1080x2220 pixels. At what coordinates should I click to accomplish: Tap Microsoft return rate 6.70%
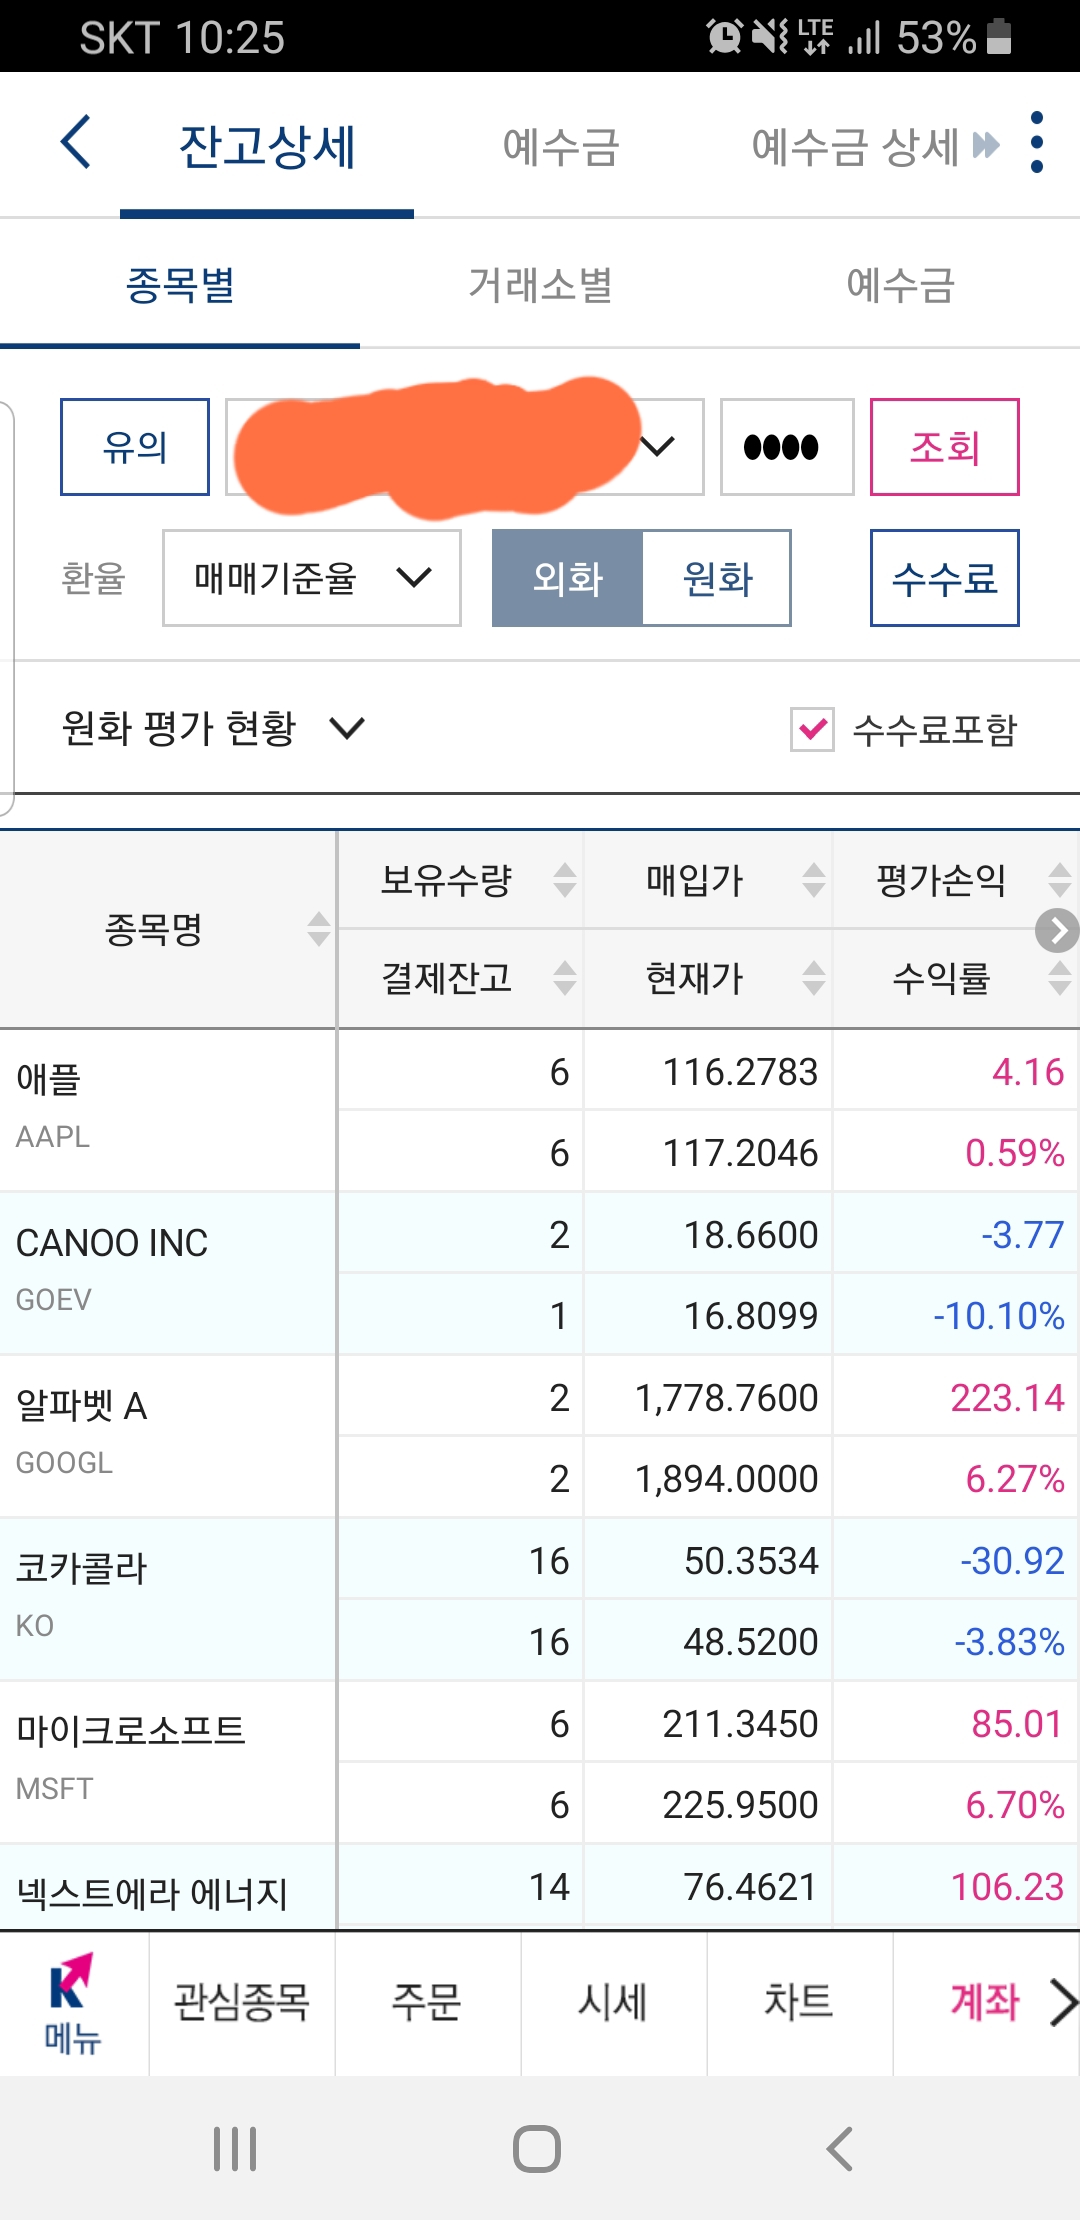tap(1015, 1805)
